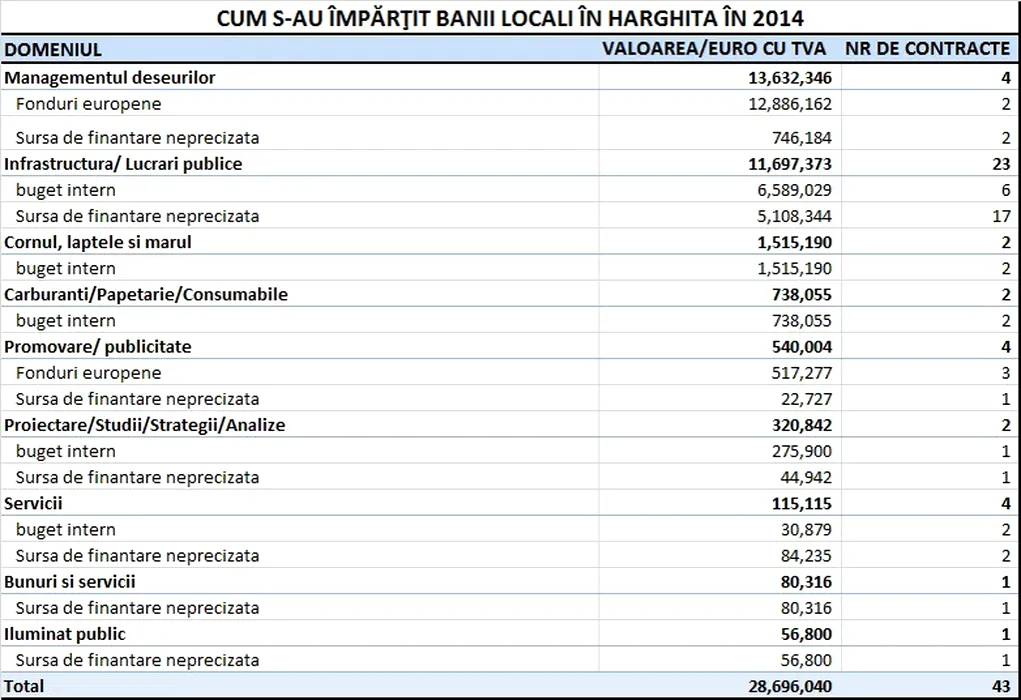Image resolution: width=1021 pixels, height=700 pixels.
Task: Click the Promovare/ publicitate row label
Action: [x=98, y=346]
